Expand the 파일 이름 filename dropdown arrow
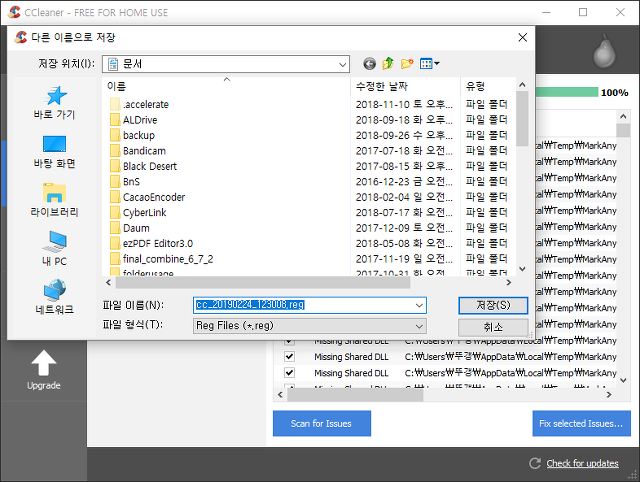The image size is (640, 482). [x=419, y=305]
